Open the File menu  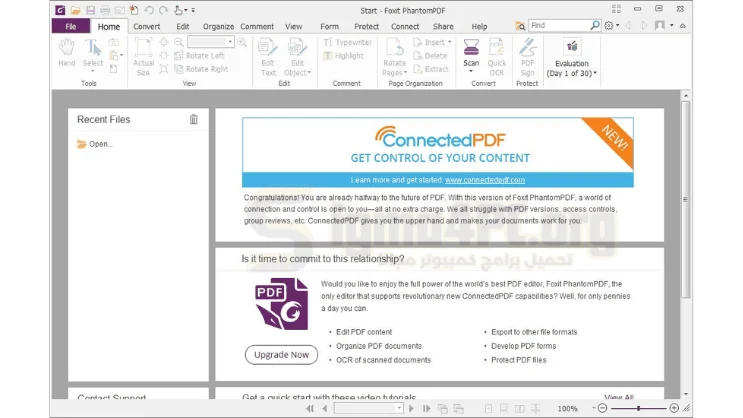(71, 27)
